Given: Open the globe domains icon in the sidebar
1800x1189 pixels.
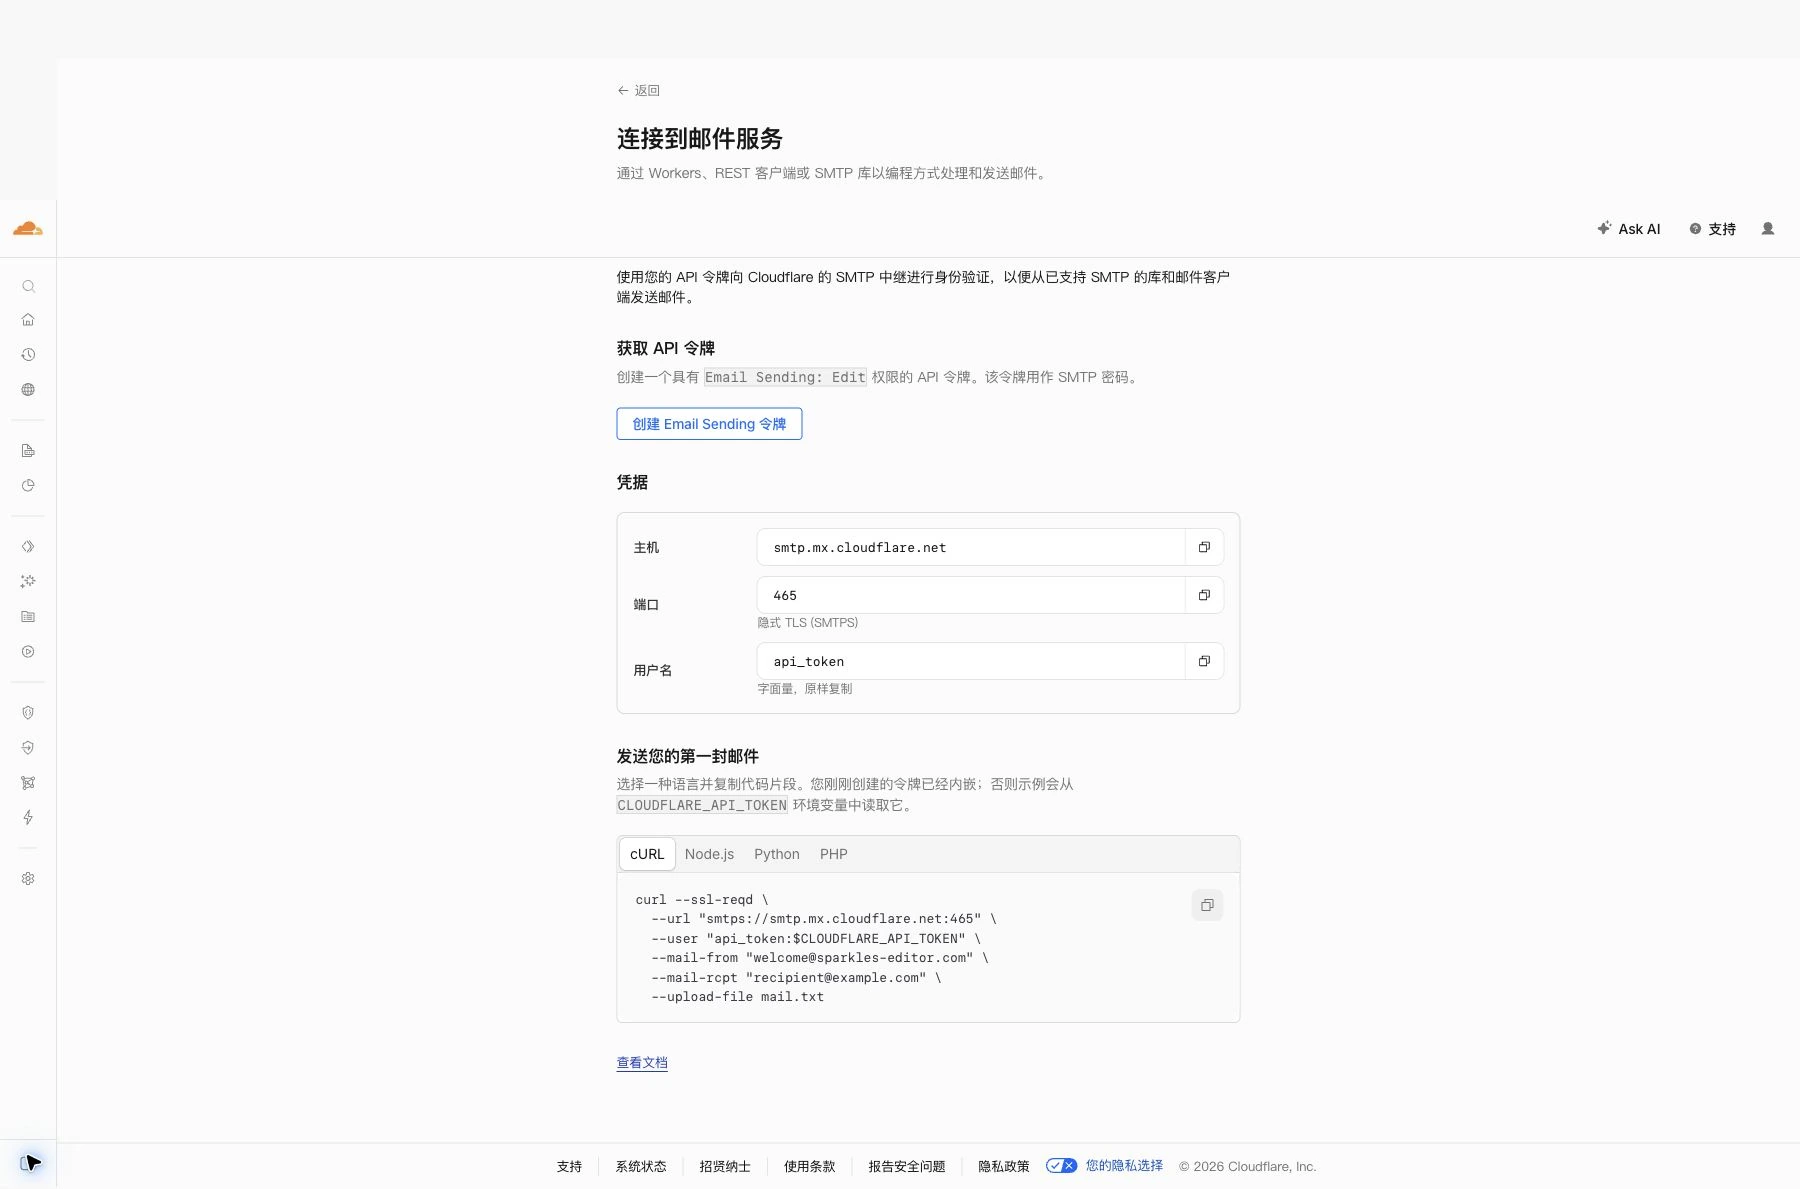Looking at the screenshot, I should pyautogui.click(x=28, y=390).
